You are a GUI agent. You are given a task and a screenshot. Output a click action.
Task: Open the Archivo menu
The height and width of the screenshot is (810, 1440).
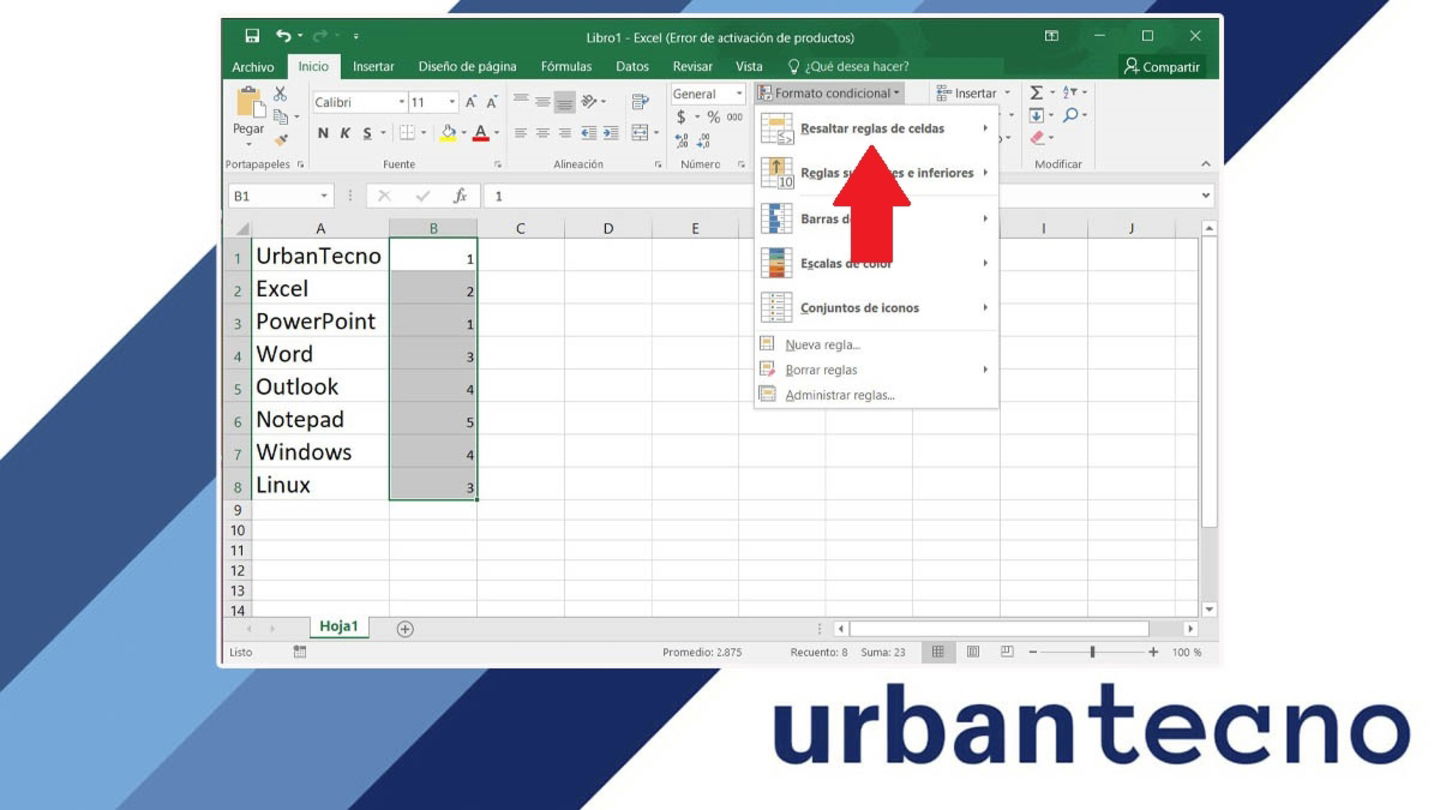pyautogui.click(x=253, y=67)
